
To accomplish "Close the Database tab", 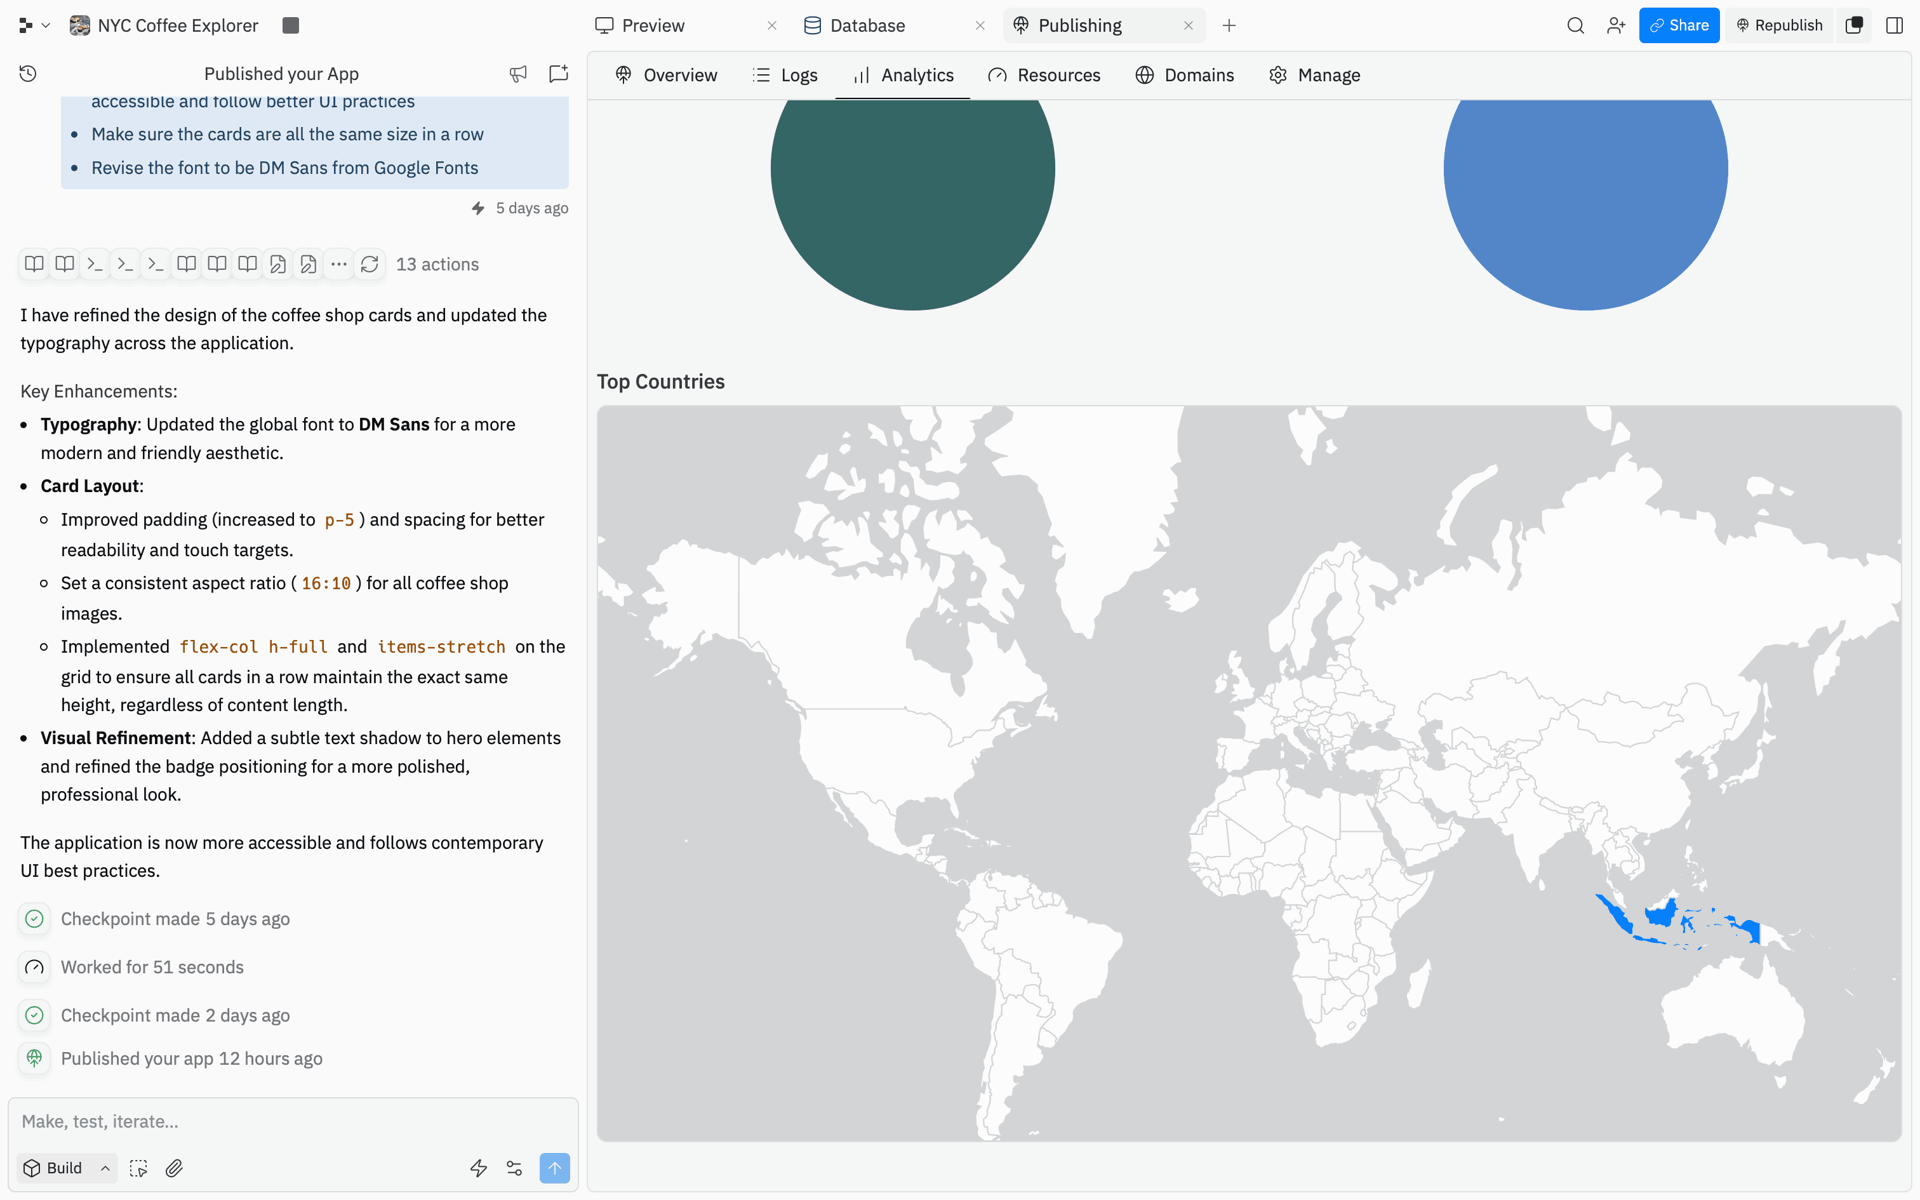I will click(980, 26).
